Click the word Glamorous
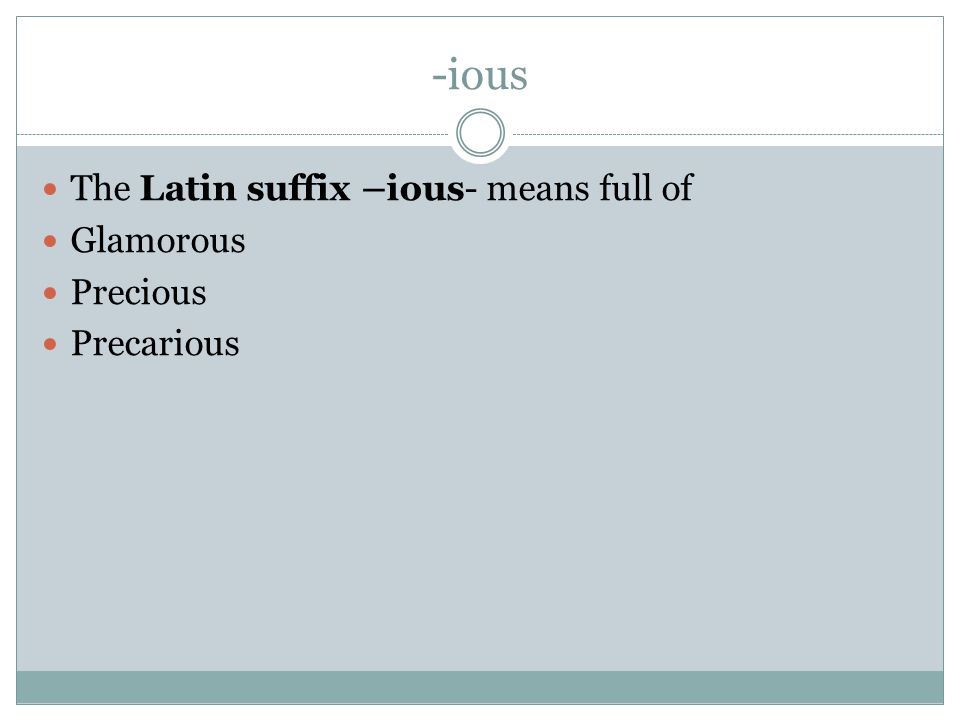960x720 pixels. coord(158,240)
